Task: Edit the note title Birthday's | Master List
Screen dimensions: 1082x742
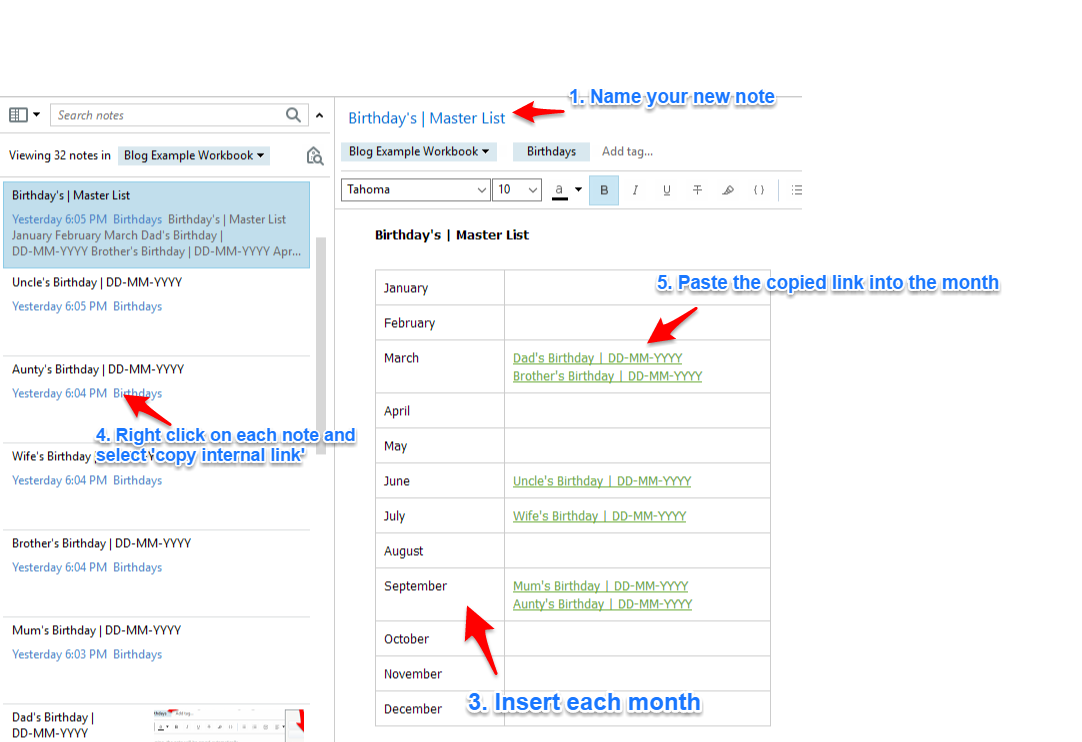Action: click(426, 118)
